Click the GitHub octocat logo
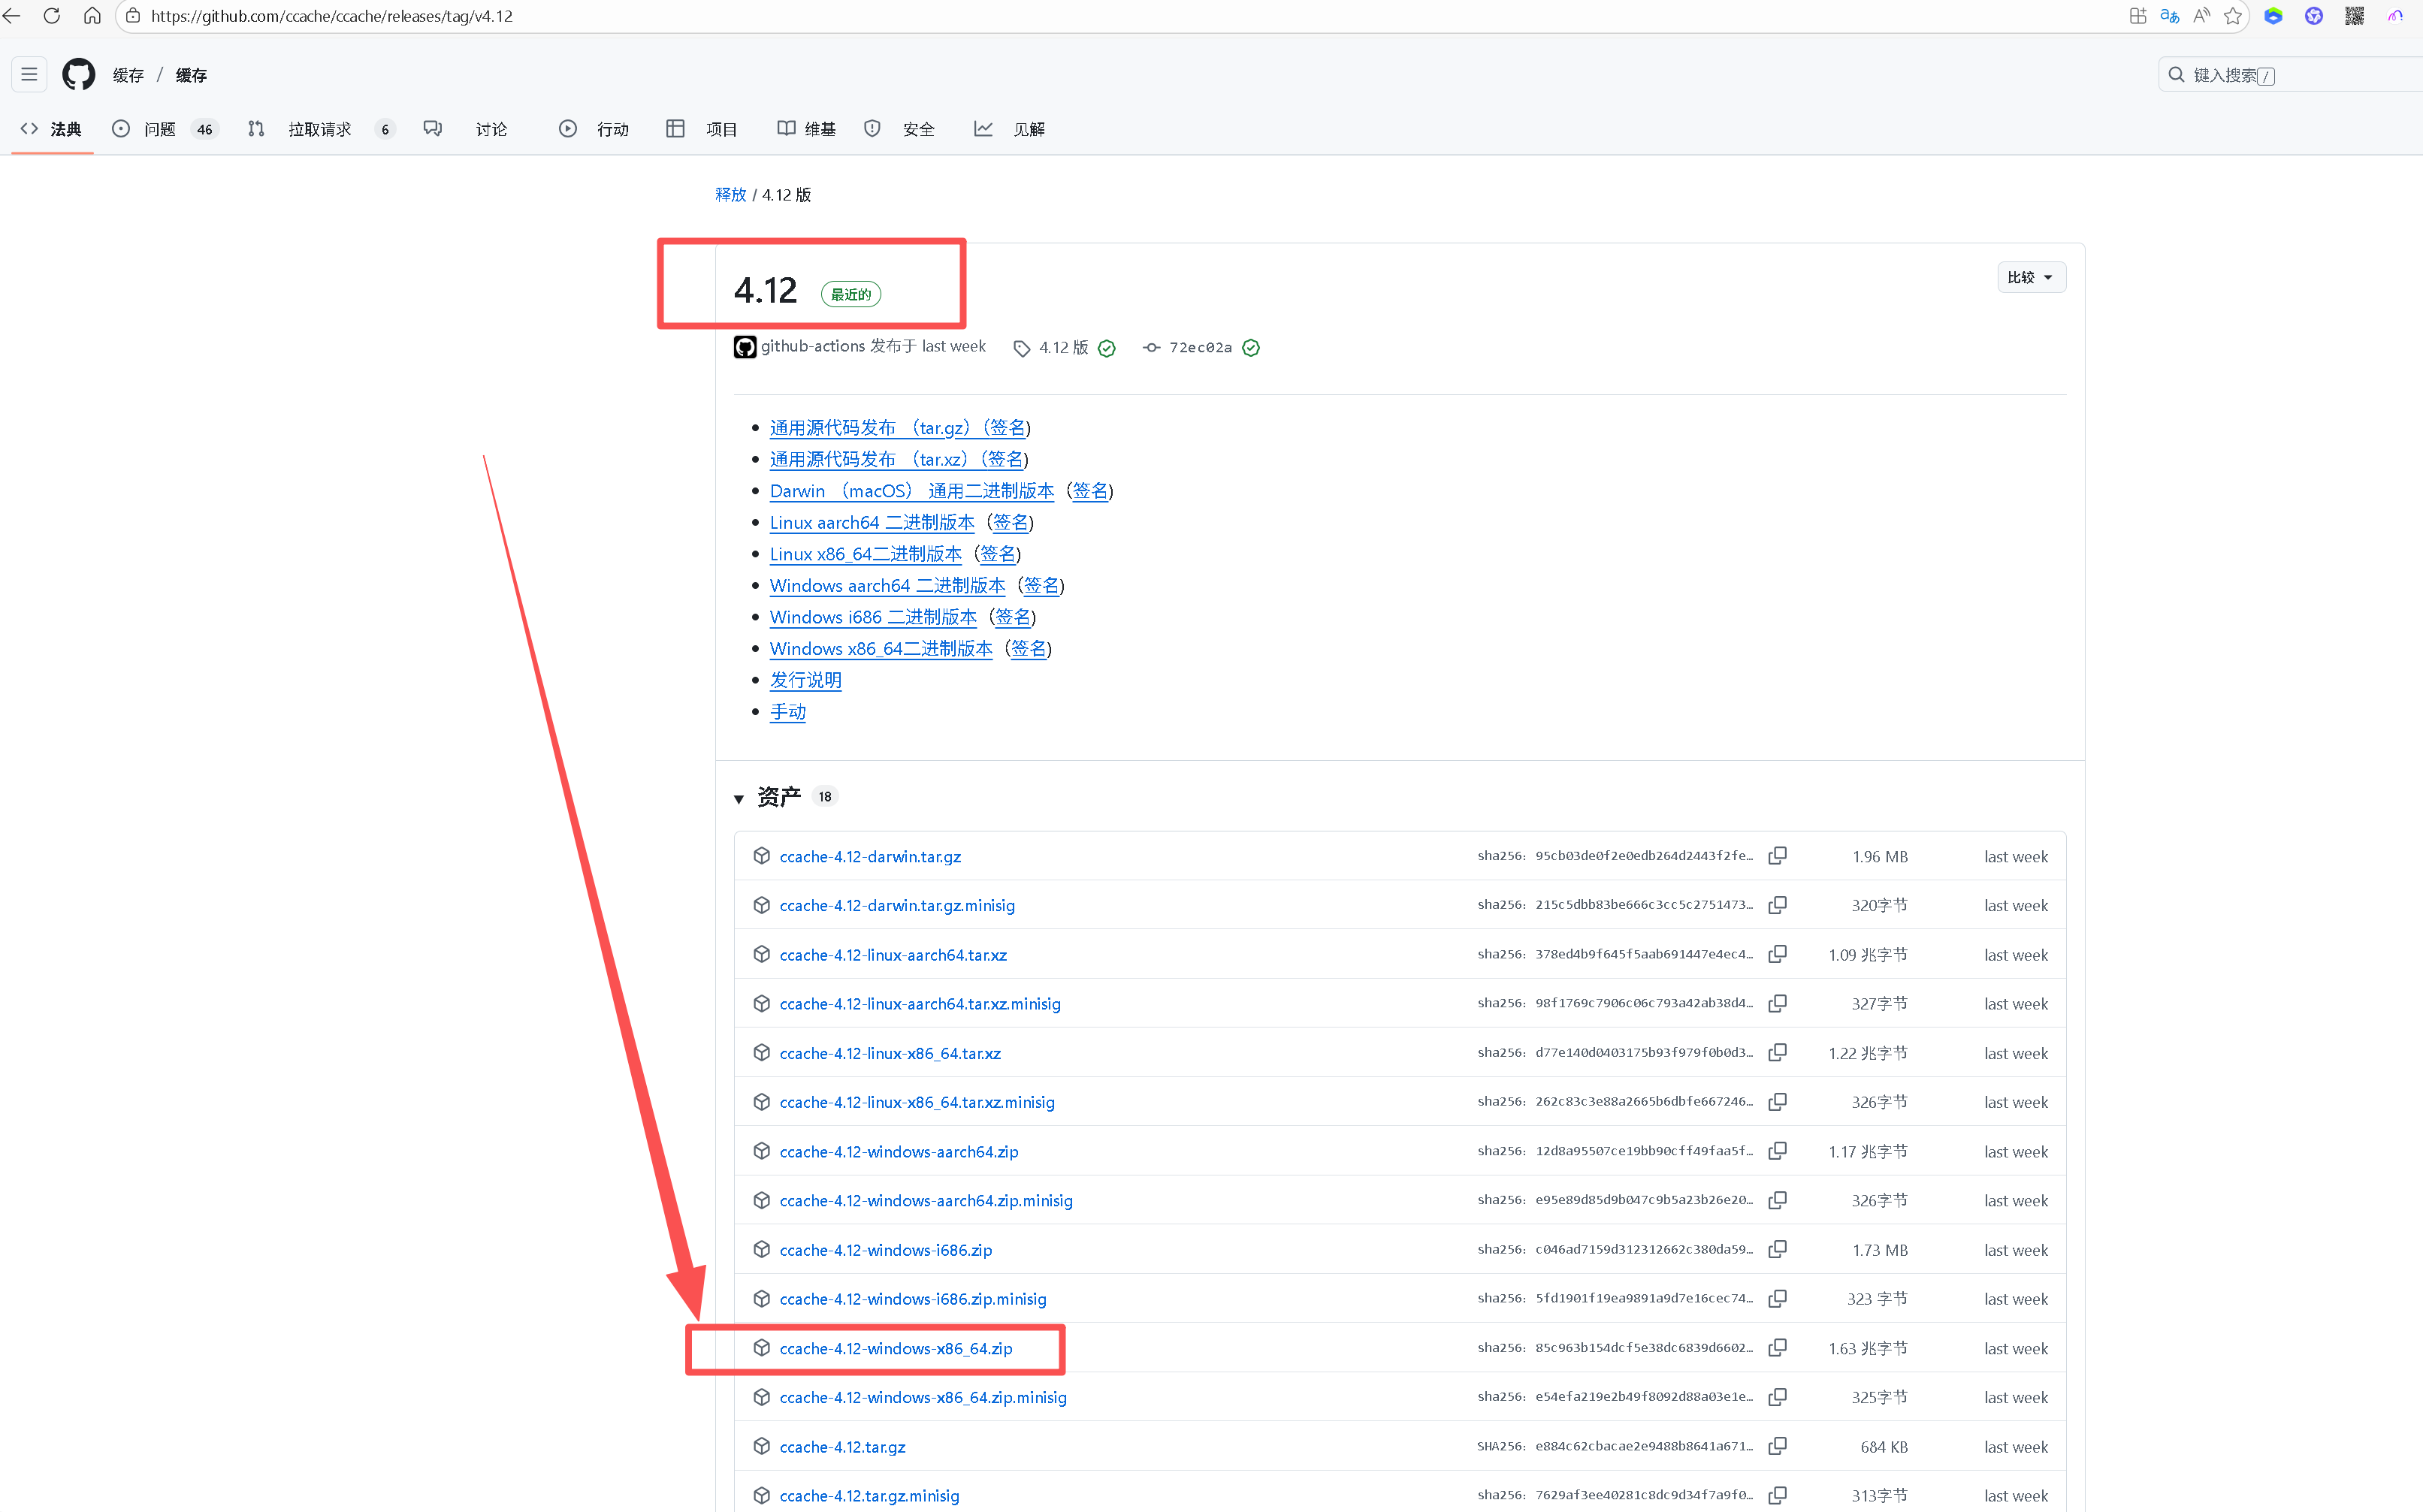The width and height of the screenshot is (2423, 1512). (x=79, y=74)
